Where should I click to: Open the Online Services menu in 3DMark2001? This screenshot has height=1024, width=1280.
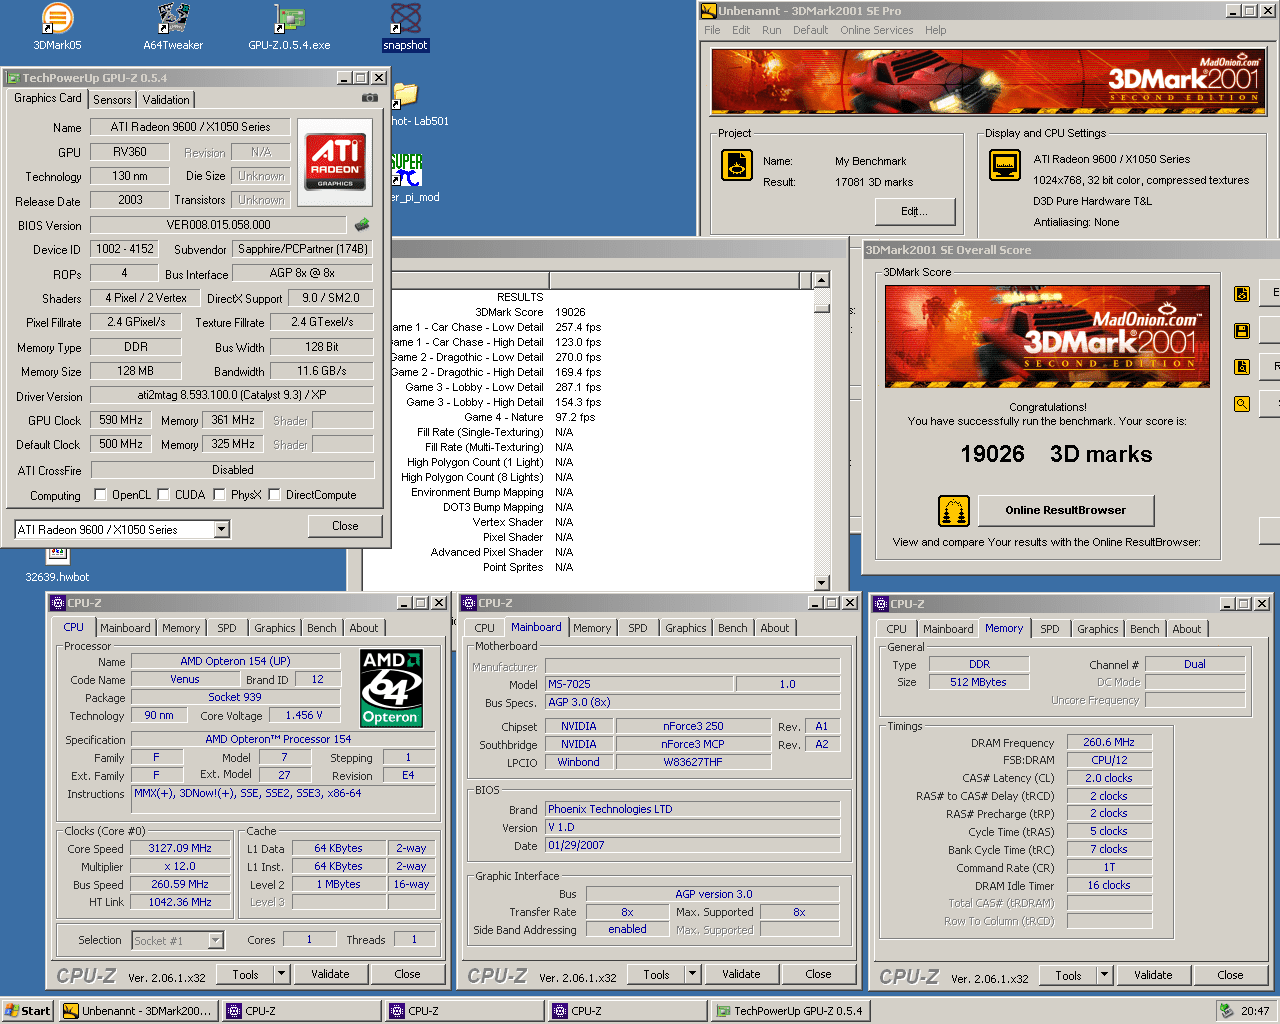pyautogui.click(x=876, y=30)
